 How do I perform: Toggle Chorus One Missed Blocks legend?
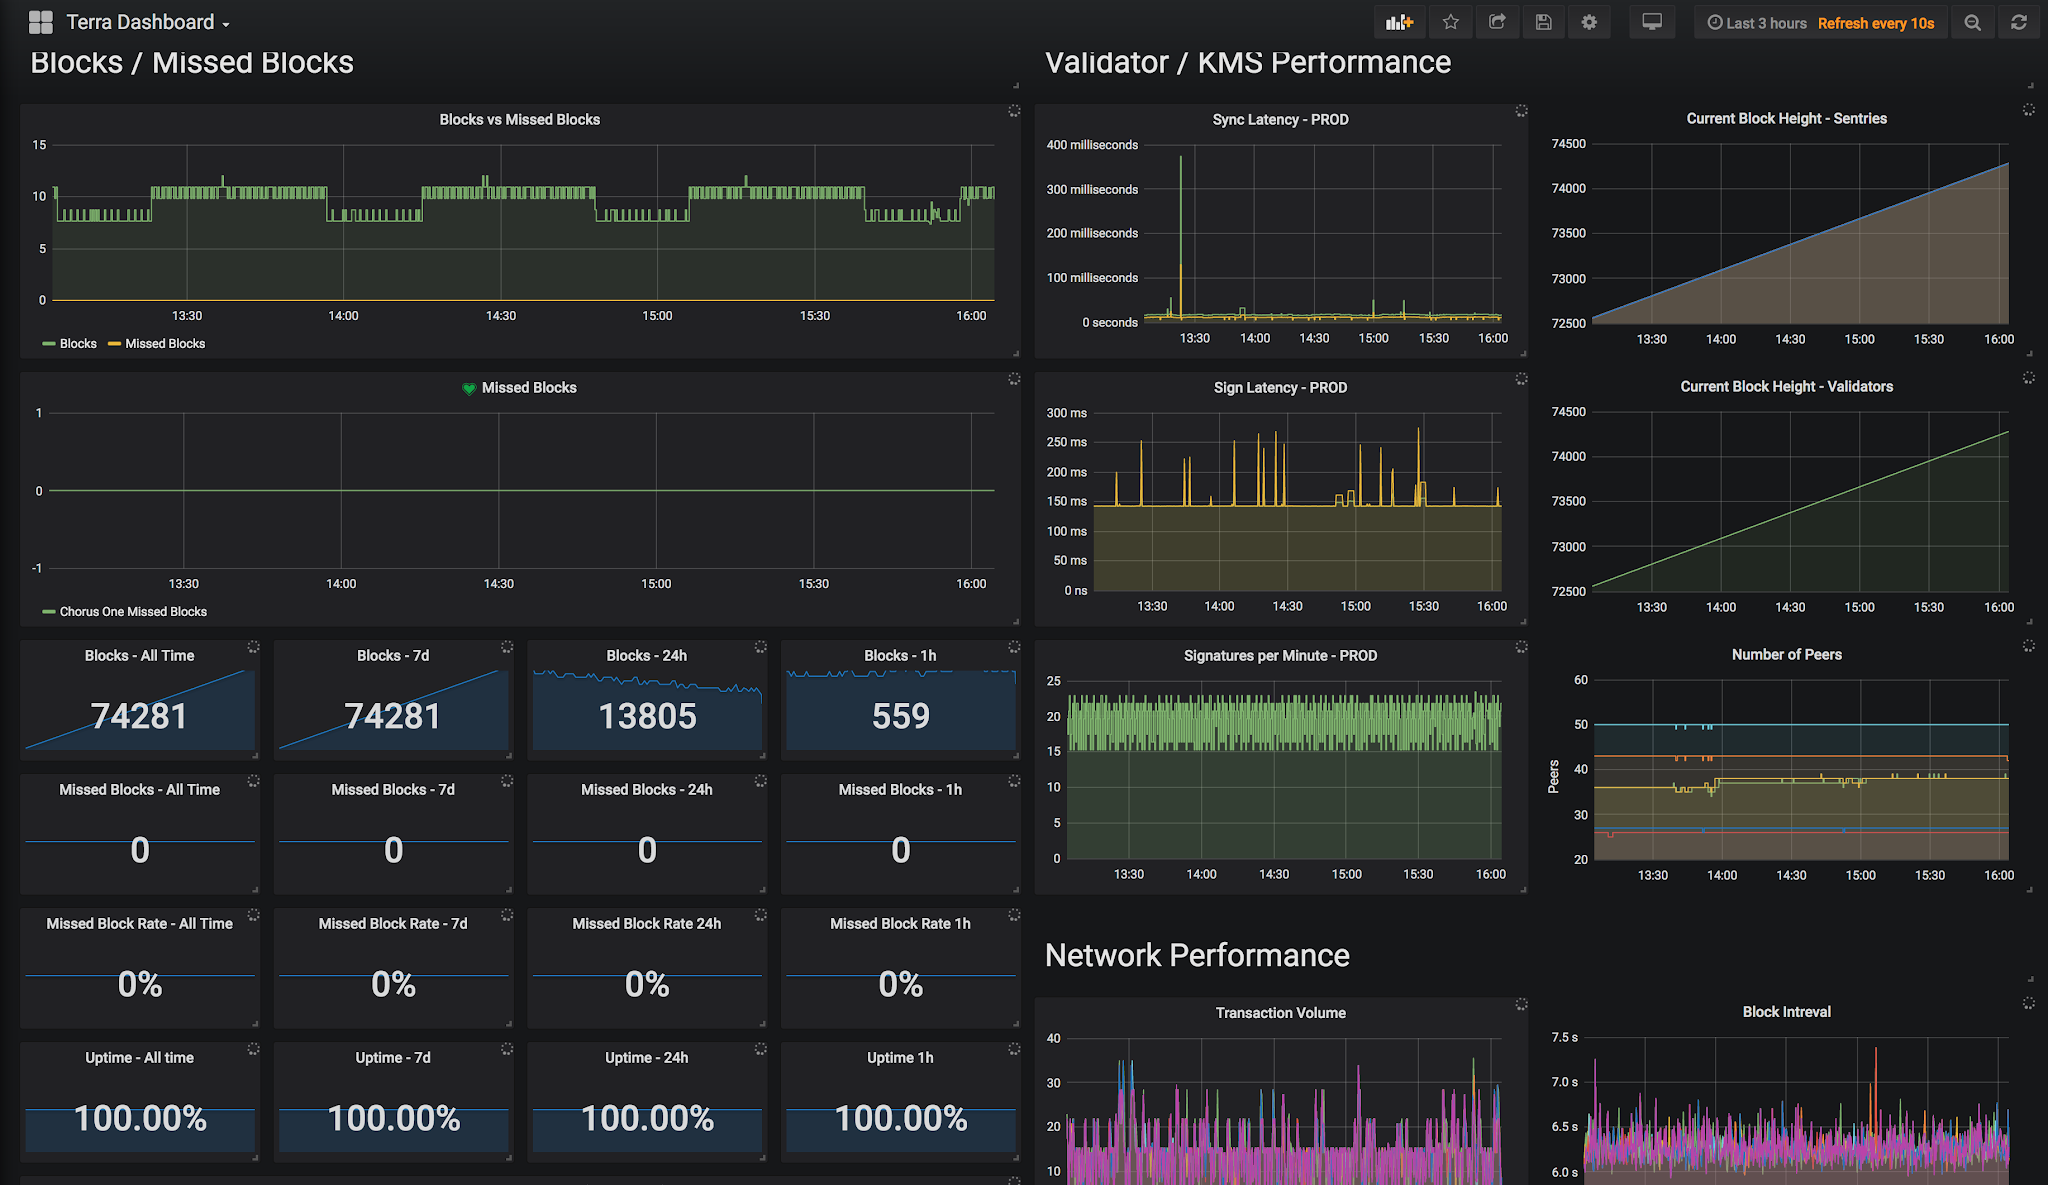click(x=133, y=611)
